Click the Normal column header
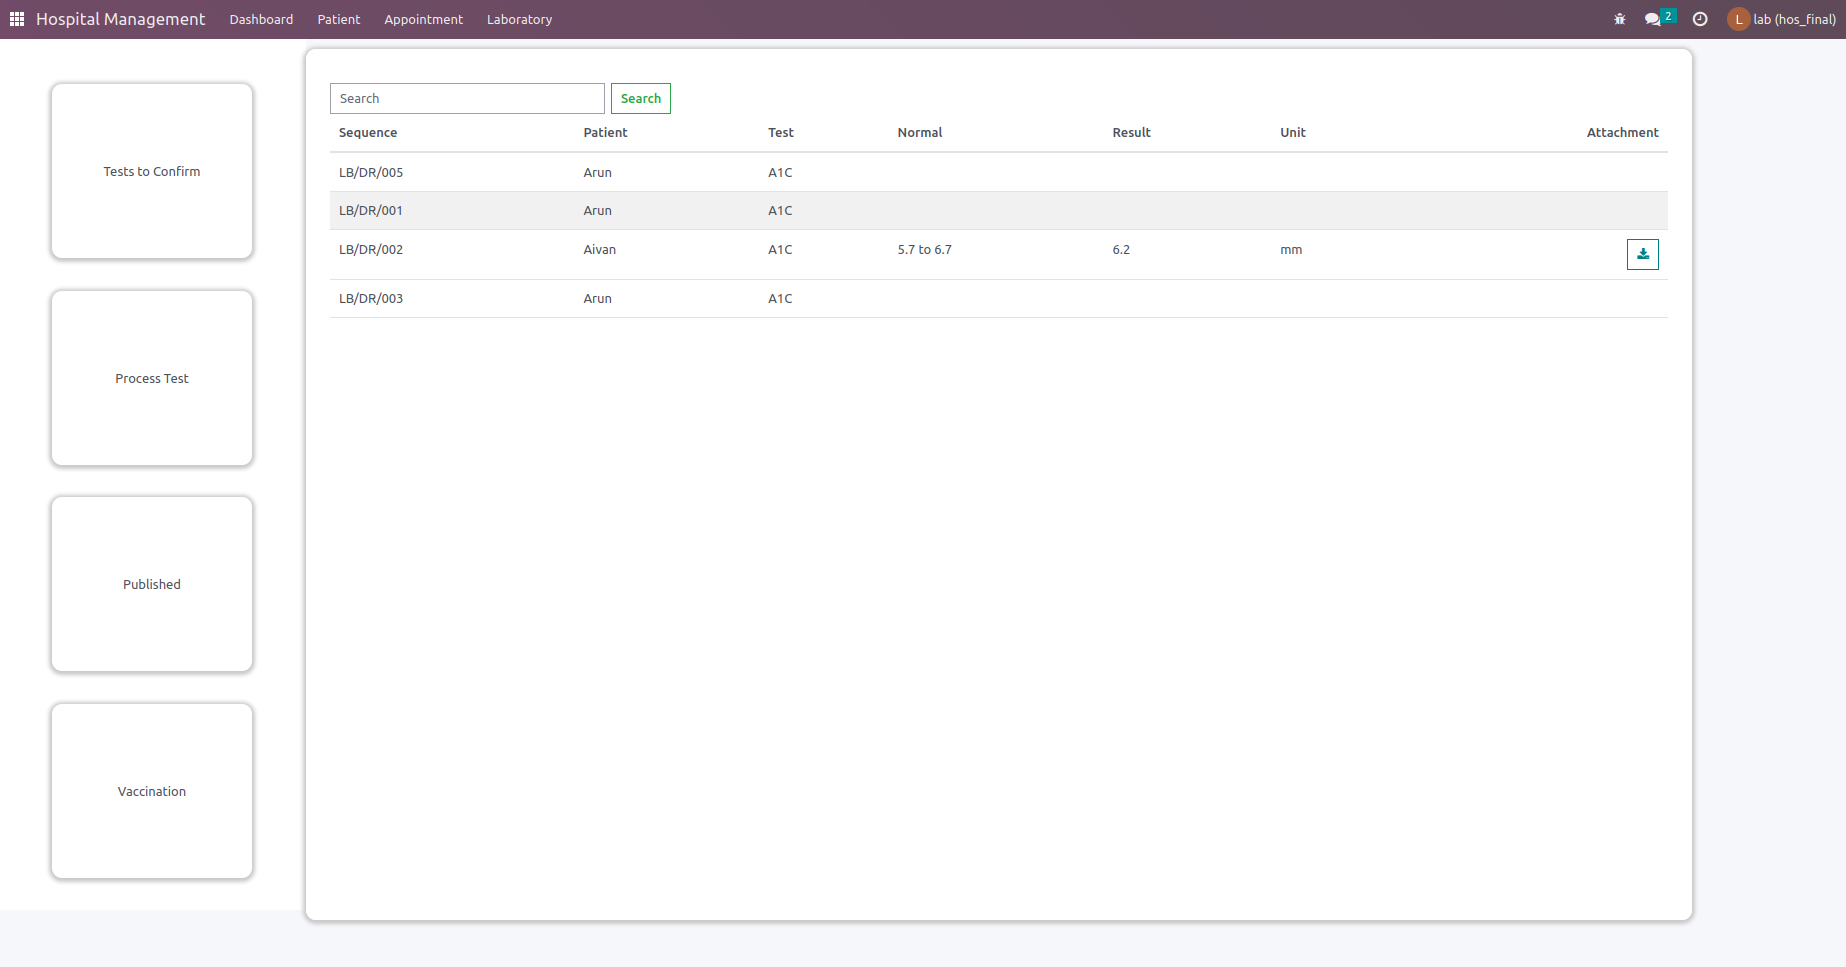The height and width of the screenshot is (967, 1846). click(920, 132)
